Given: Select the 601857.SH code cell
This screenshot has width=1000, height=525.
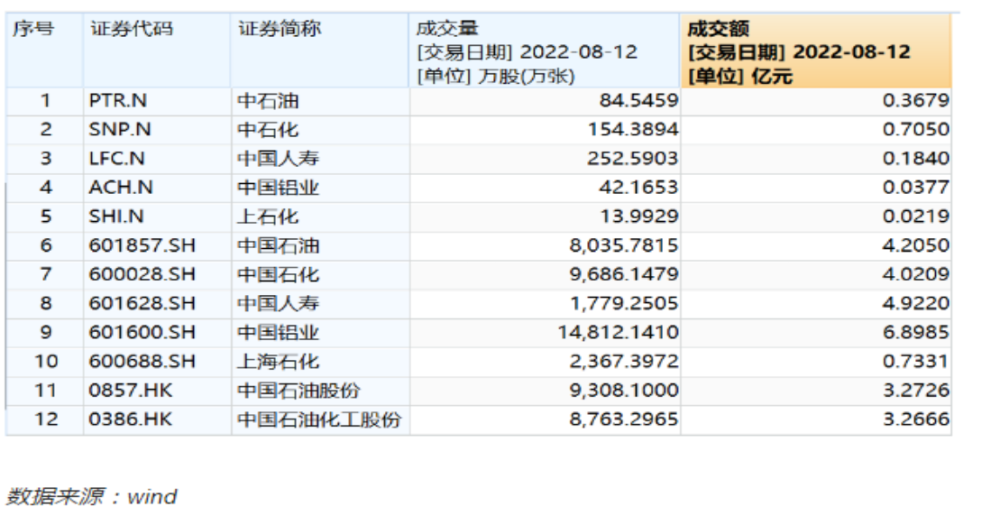Looking at the screenshot, I should pyautogui.click(x=142, y=245).
